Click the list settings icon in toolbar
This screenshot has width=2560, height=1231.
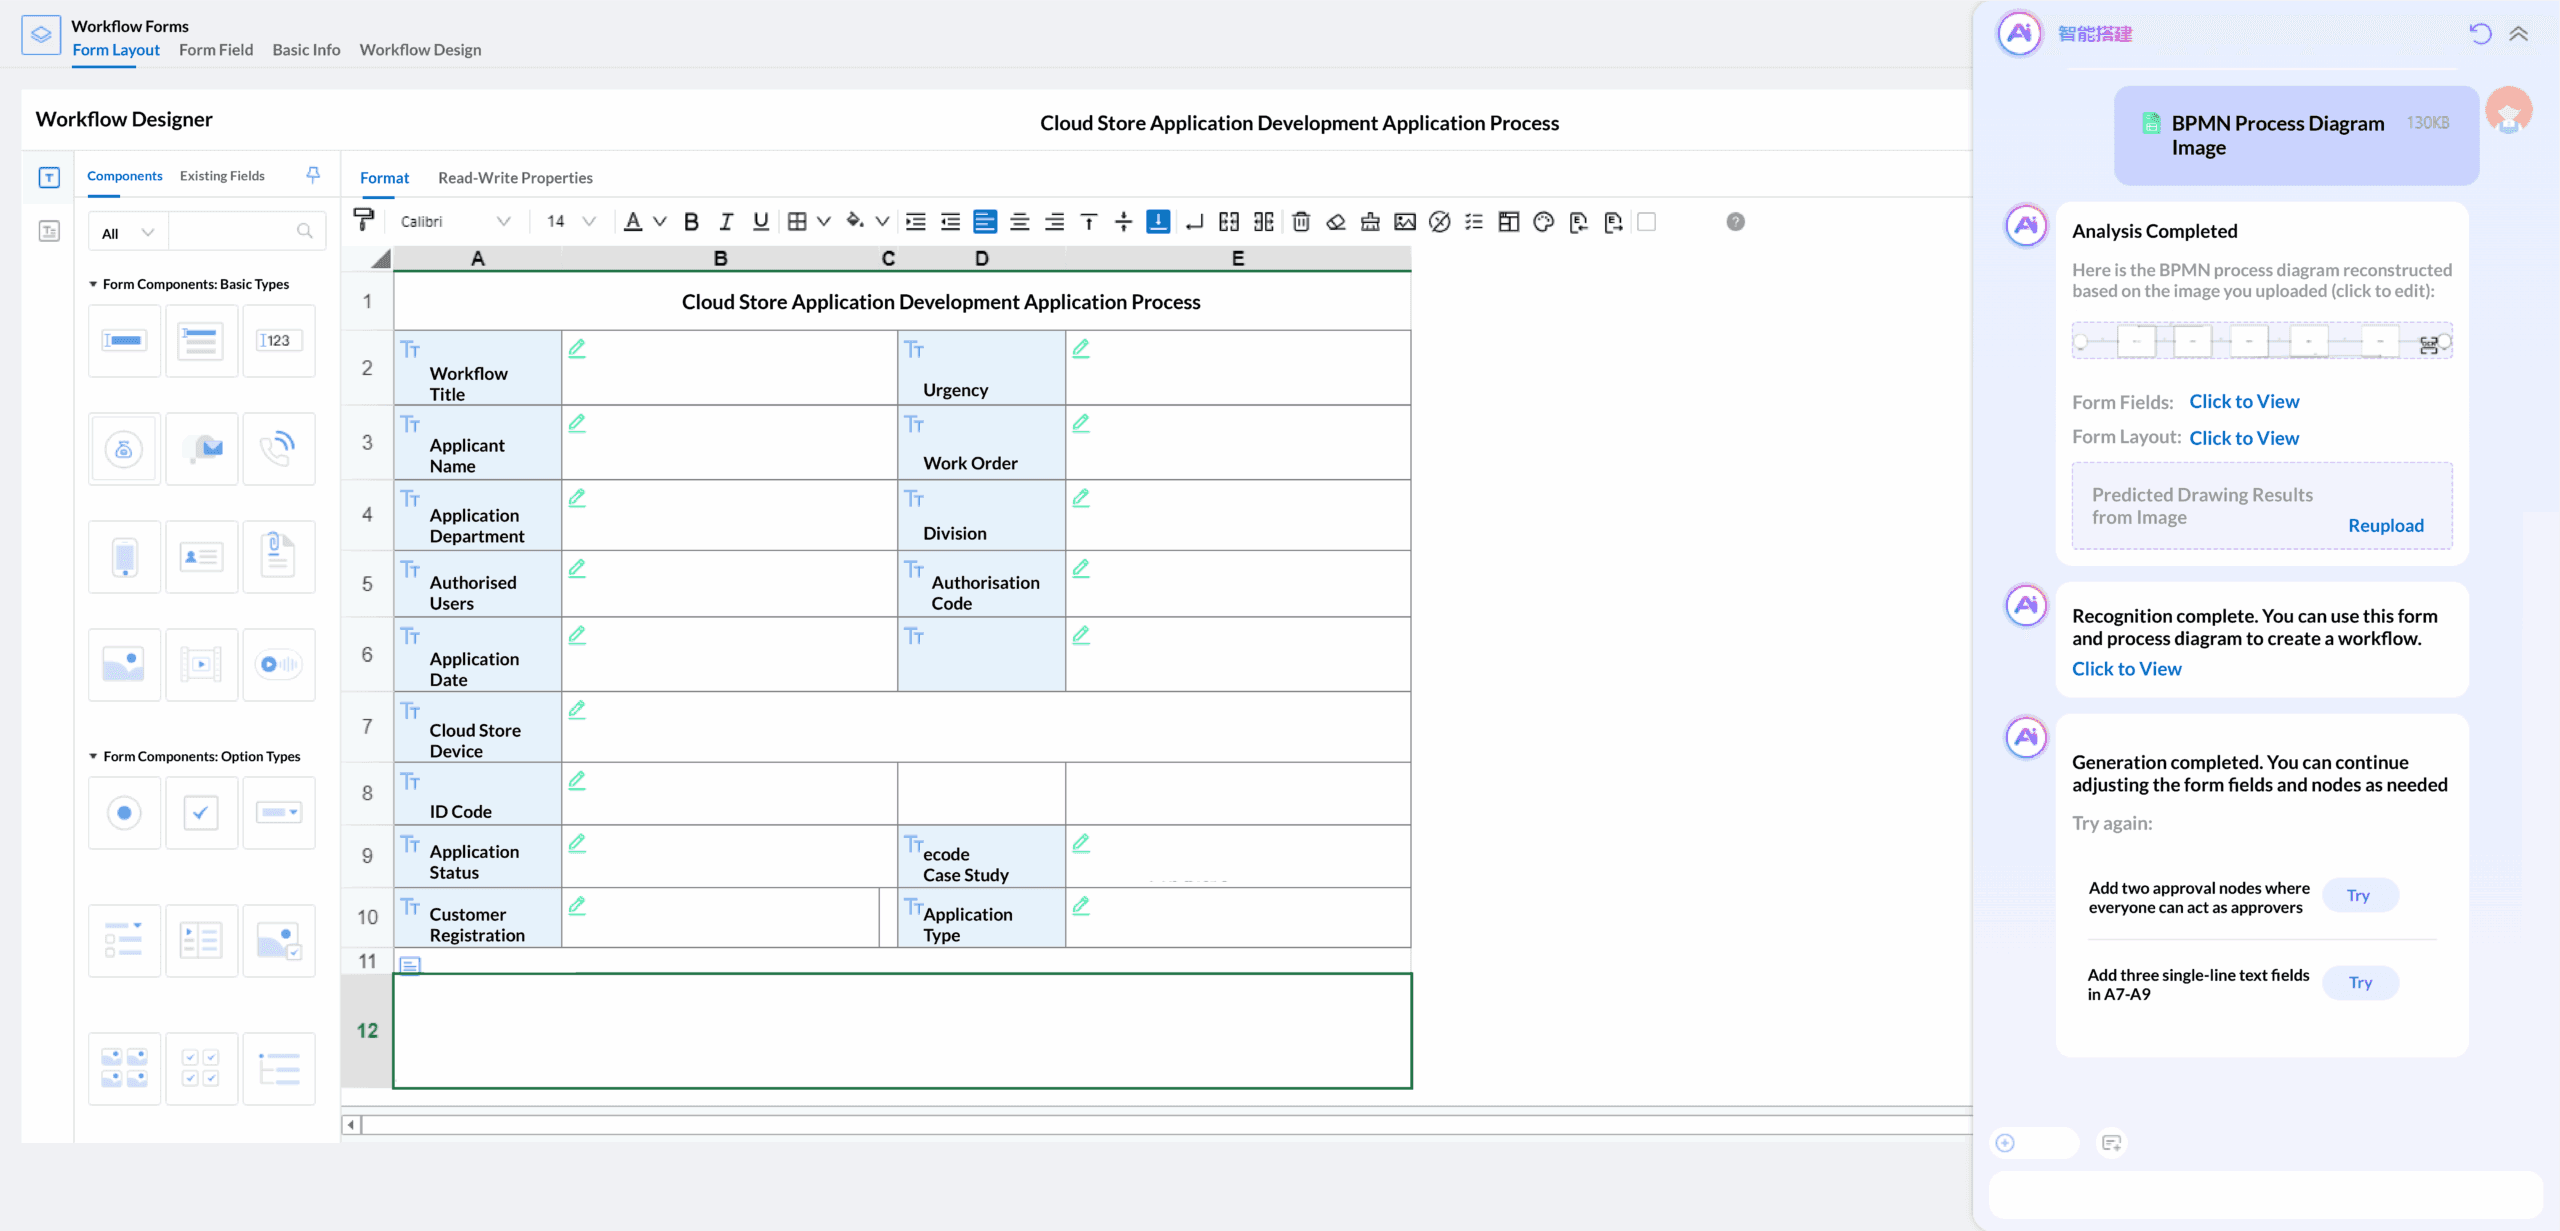coord(1474,222)
